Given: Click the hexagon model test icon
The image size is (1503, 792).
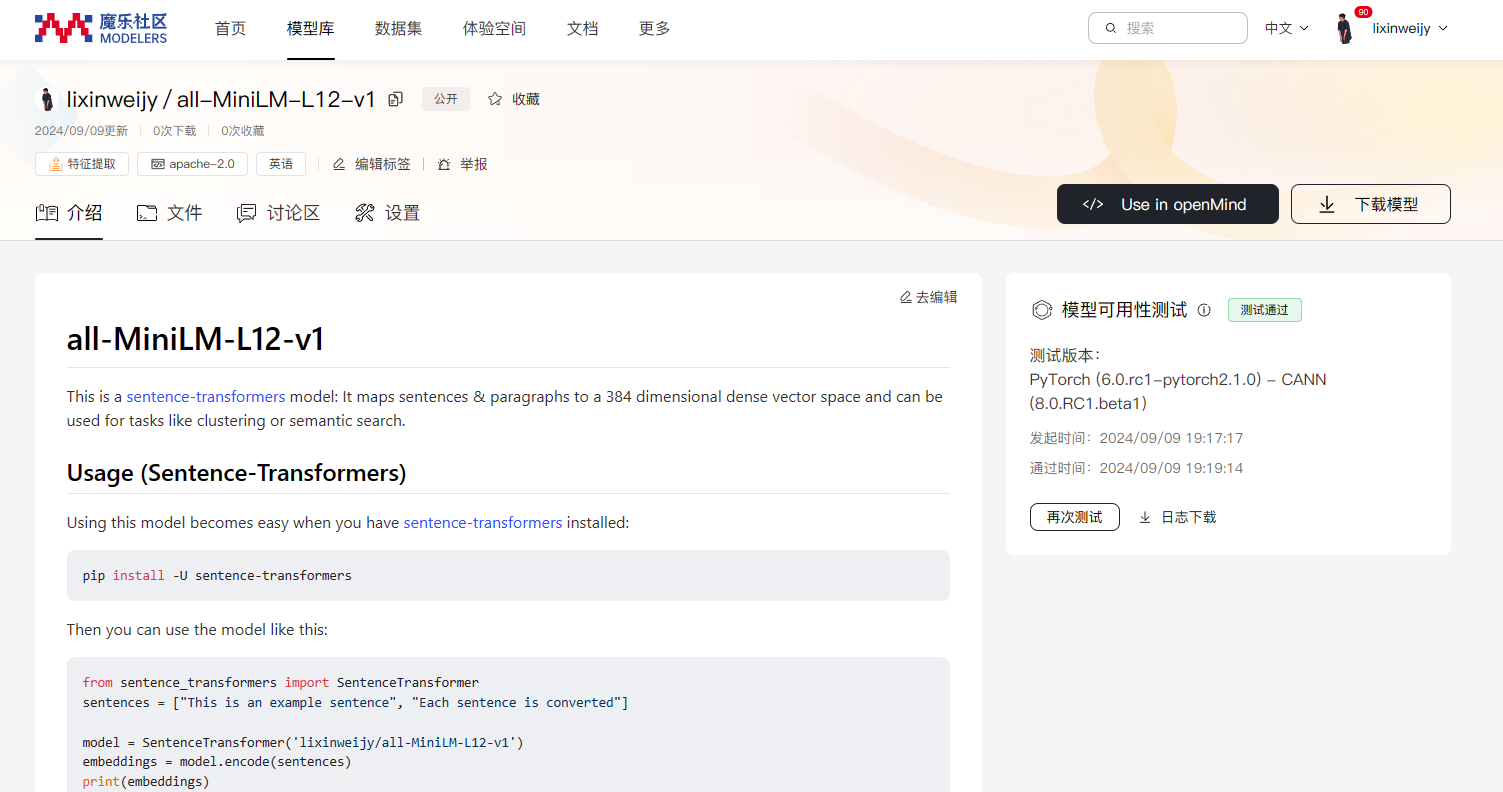Looking at the screenshot, I should coord(1041,310).
